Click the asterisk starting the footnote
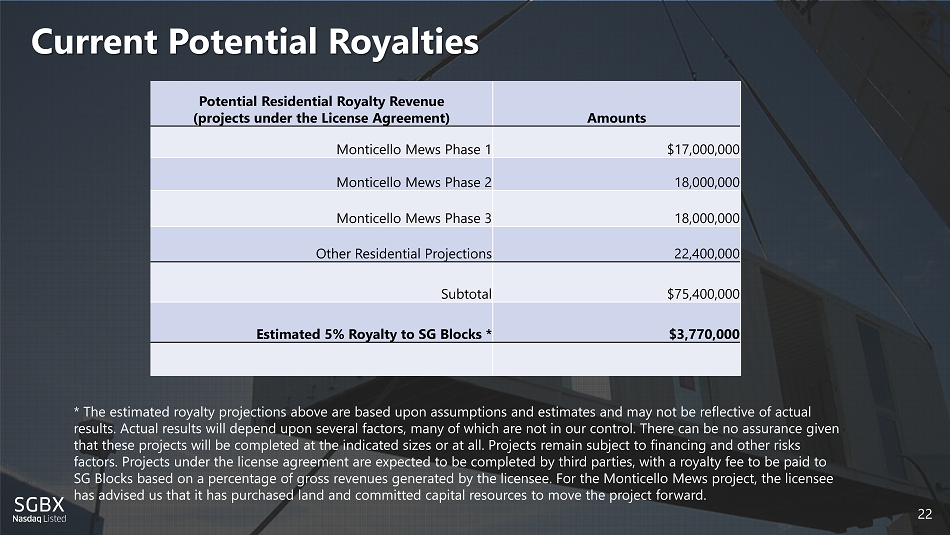The width and height of the screenshot is (950, 535). pos(77,411)
